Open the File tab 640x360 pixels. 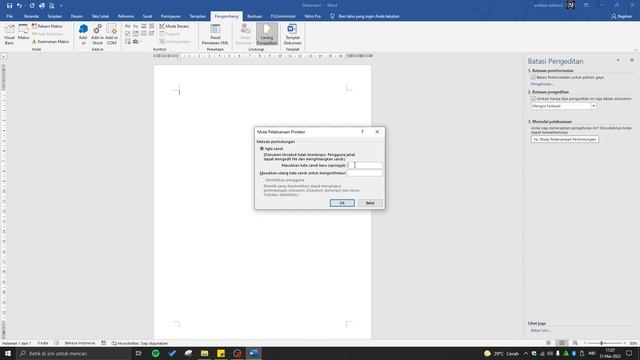[x=9, y=16]
